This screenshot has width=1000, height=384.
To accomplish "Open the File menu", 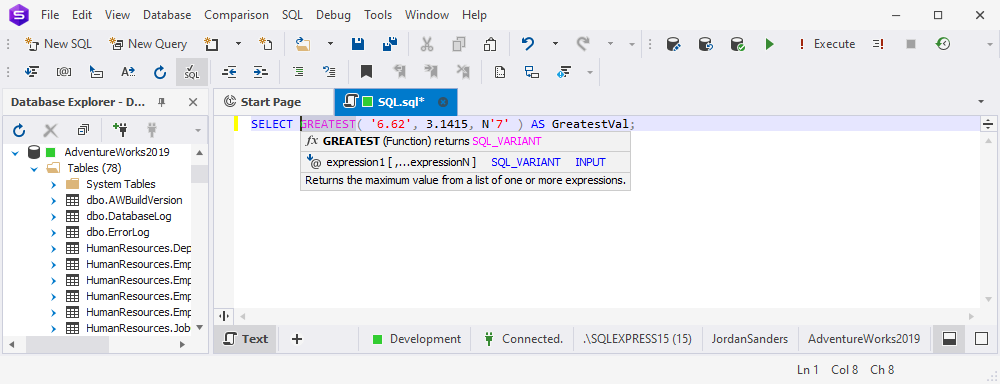I will click(x=50, y=15).
